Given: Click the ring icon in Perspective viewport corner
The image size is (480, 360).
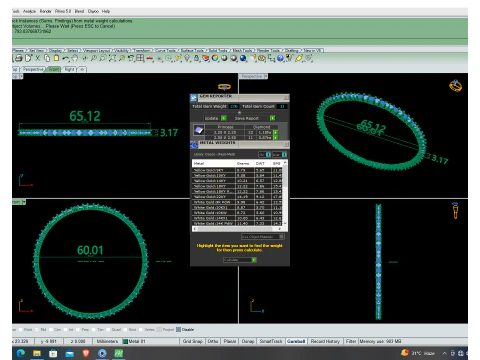Looking at the screenshot, I should (x=455, y=86).
